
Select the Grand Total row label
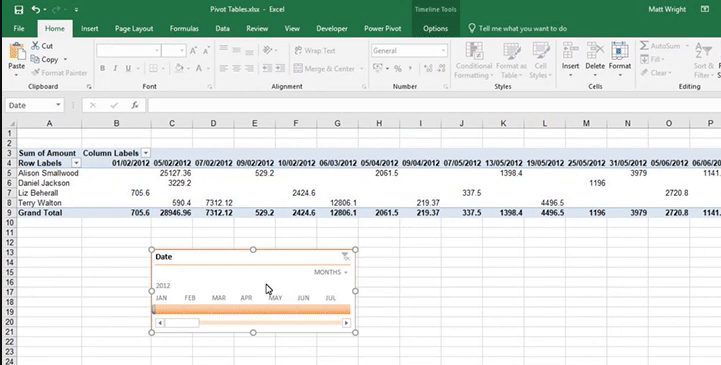pos(40,213)
